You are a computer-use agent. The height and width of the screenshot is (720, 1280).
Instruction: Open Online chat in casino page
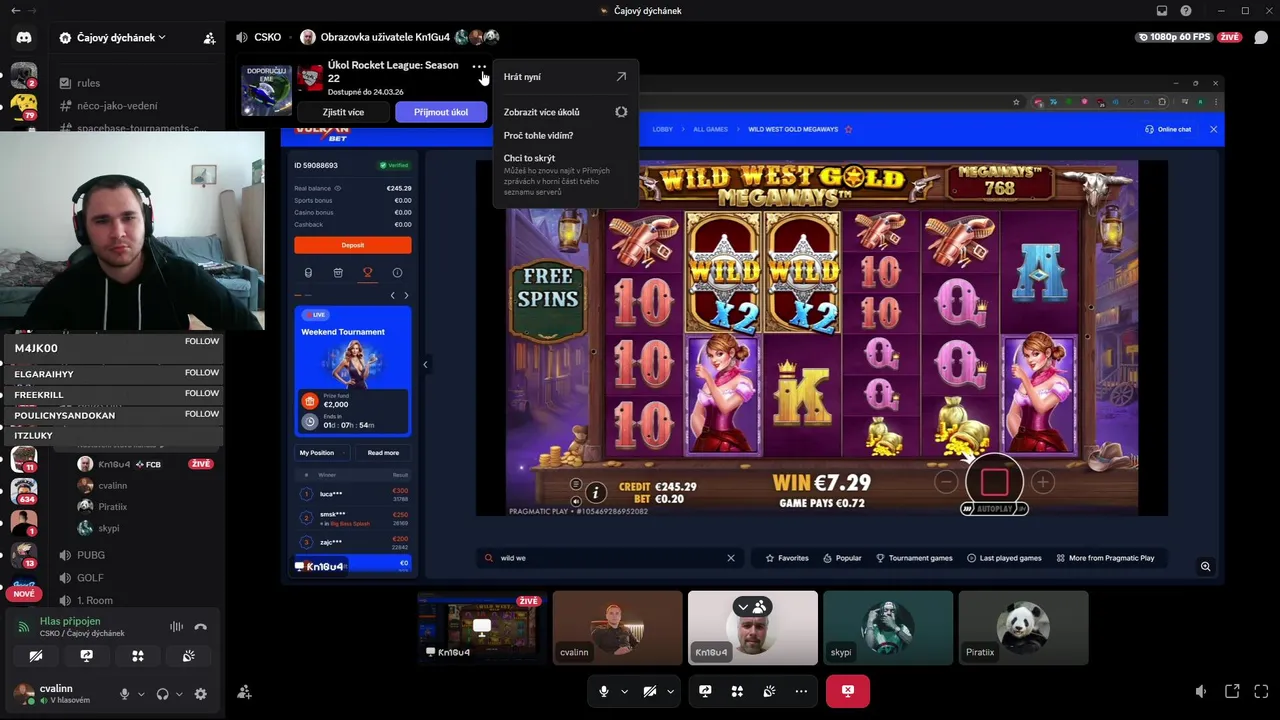coord(1168,129)
